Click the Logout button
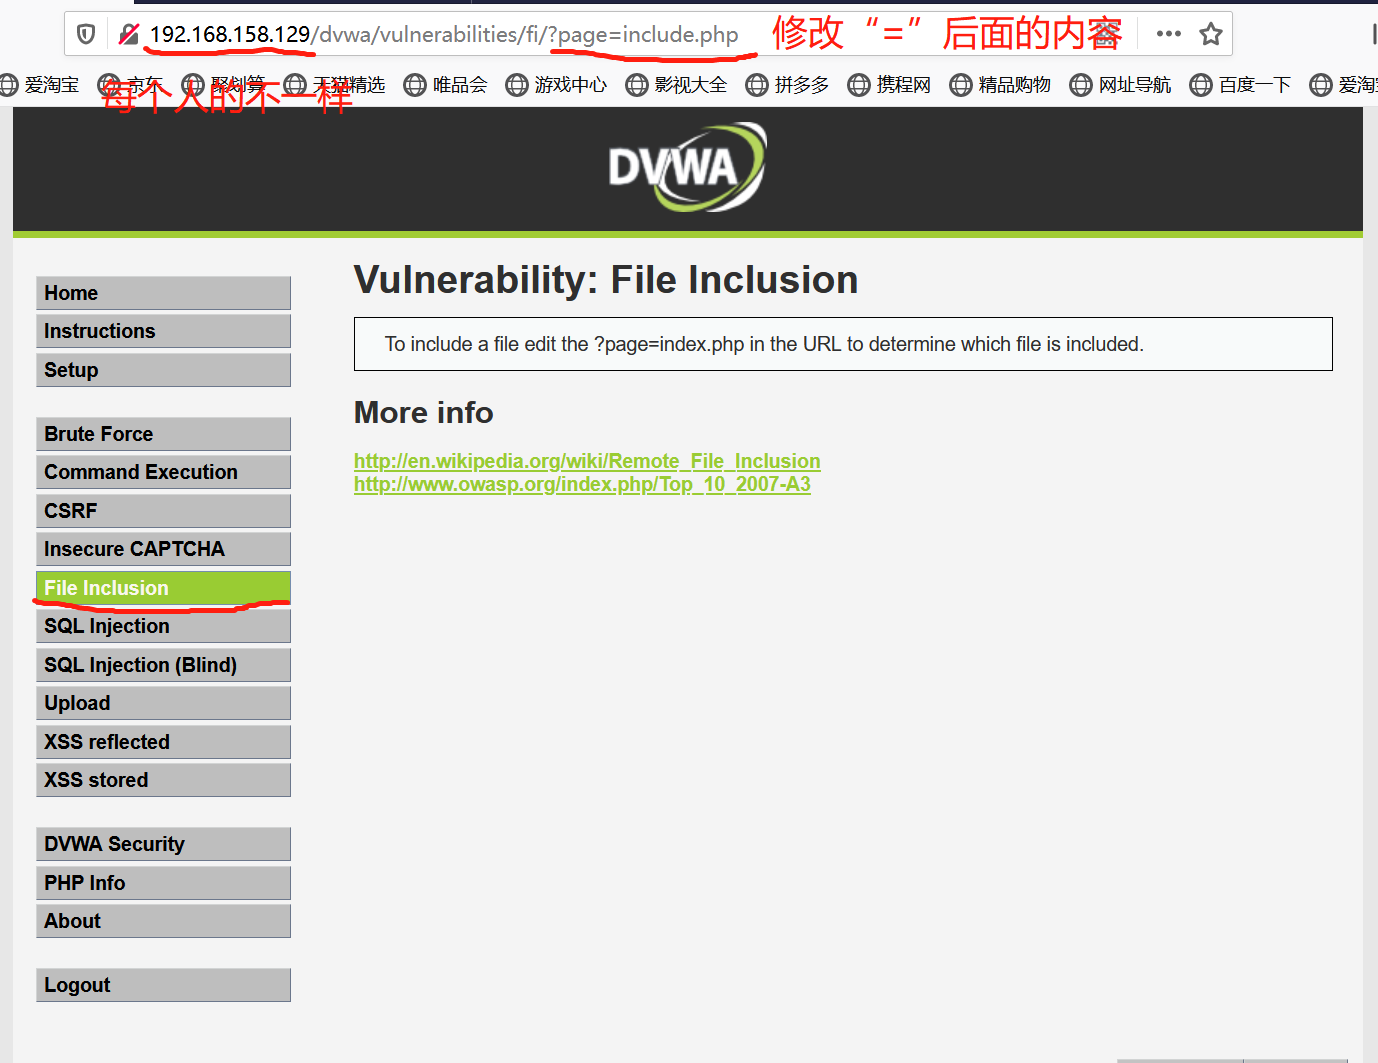Image resolution: width=1378 pixels, height=1063 pixels. point(163,985)
